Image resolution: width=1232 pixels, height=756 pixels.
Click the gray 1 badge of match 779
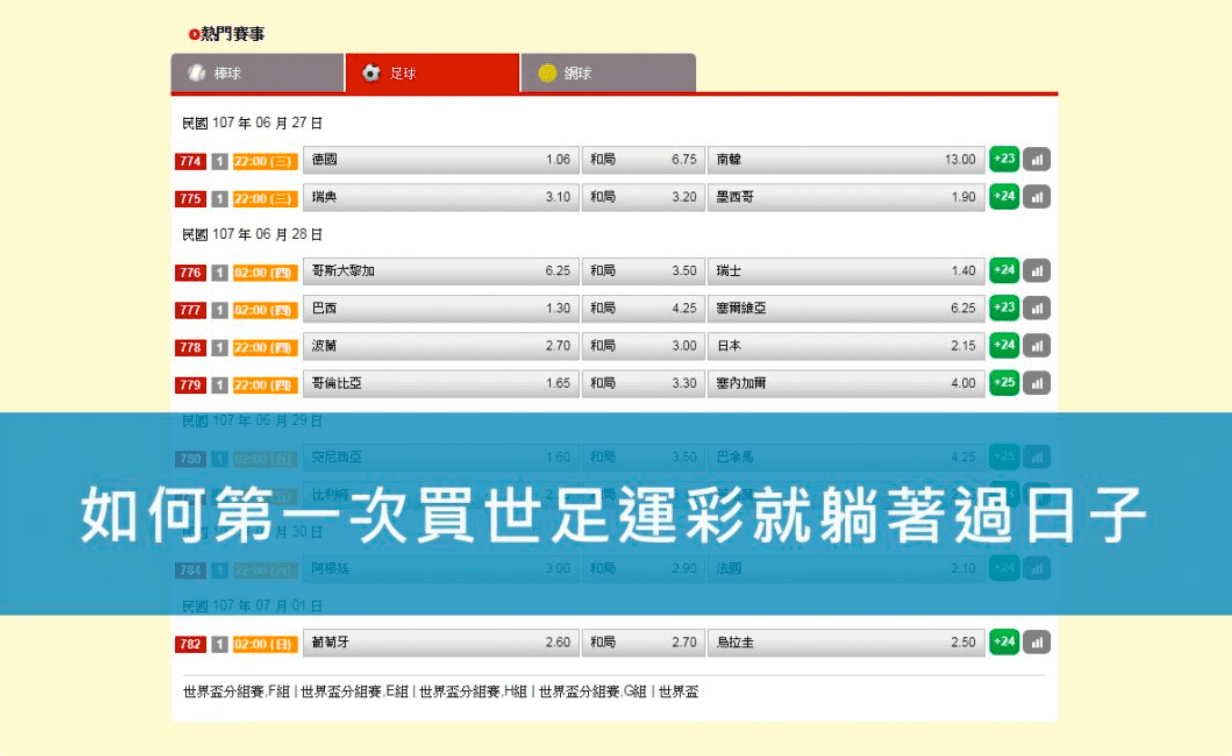click(220, 384)
